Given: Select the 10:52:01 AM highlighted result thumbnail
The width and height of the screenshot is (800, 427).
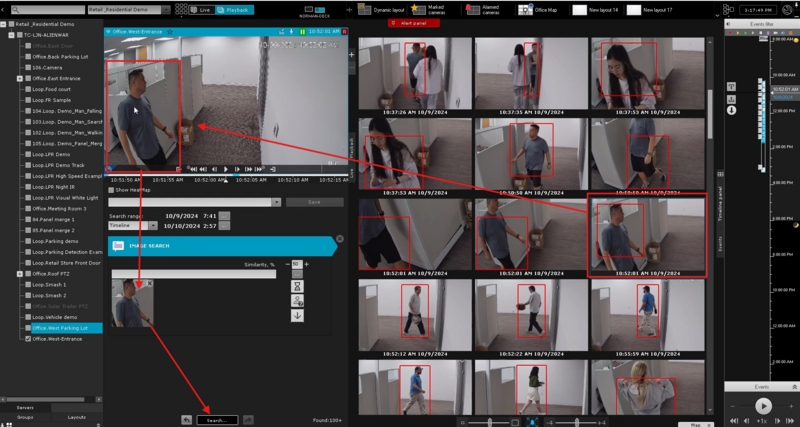Looking at the screenshot, I should 647,235.
